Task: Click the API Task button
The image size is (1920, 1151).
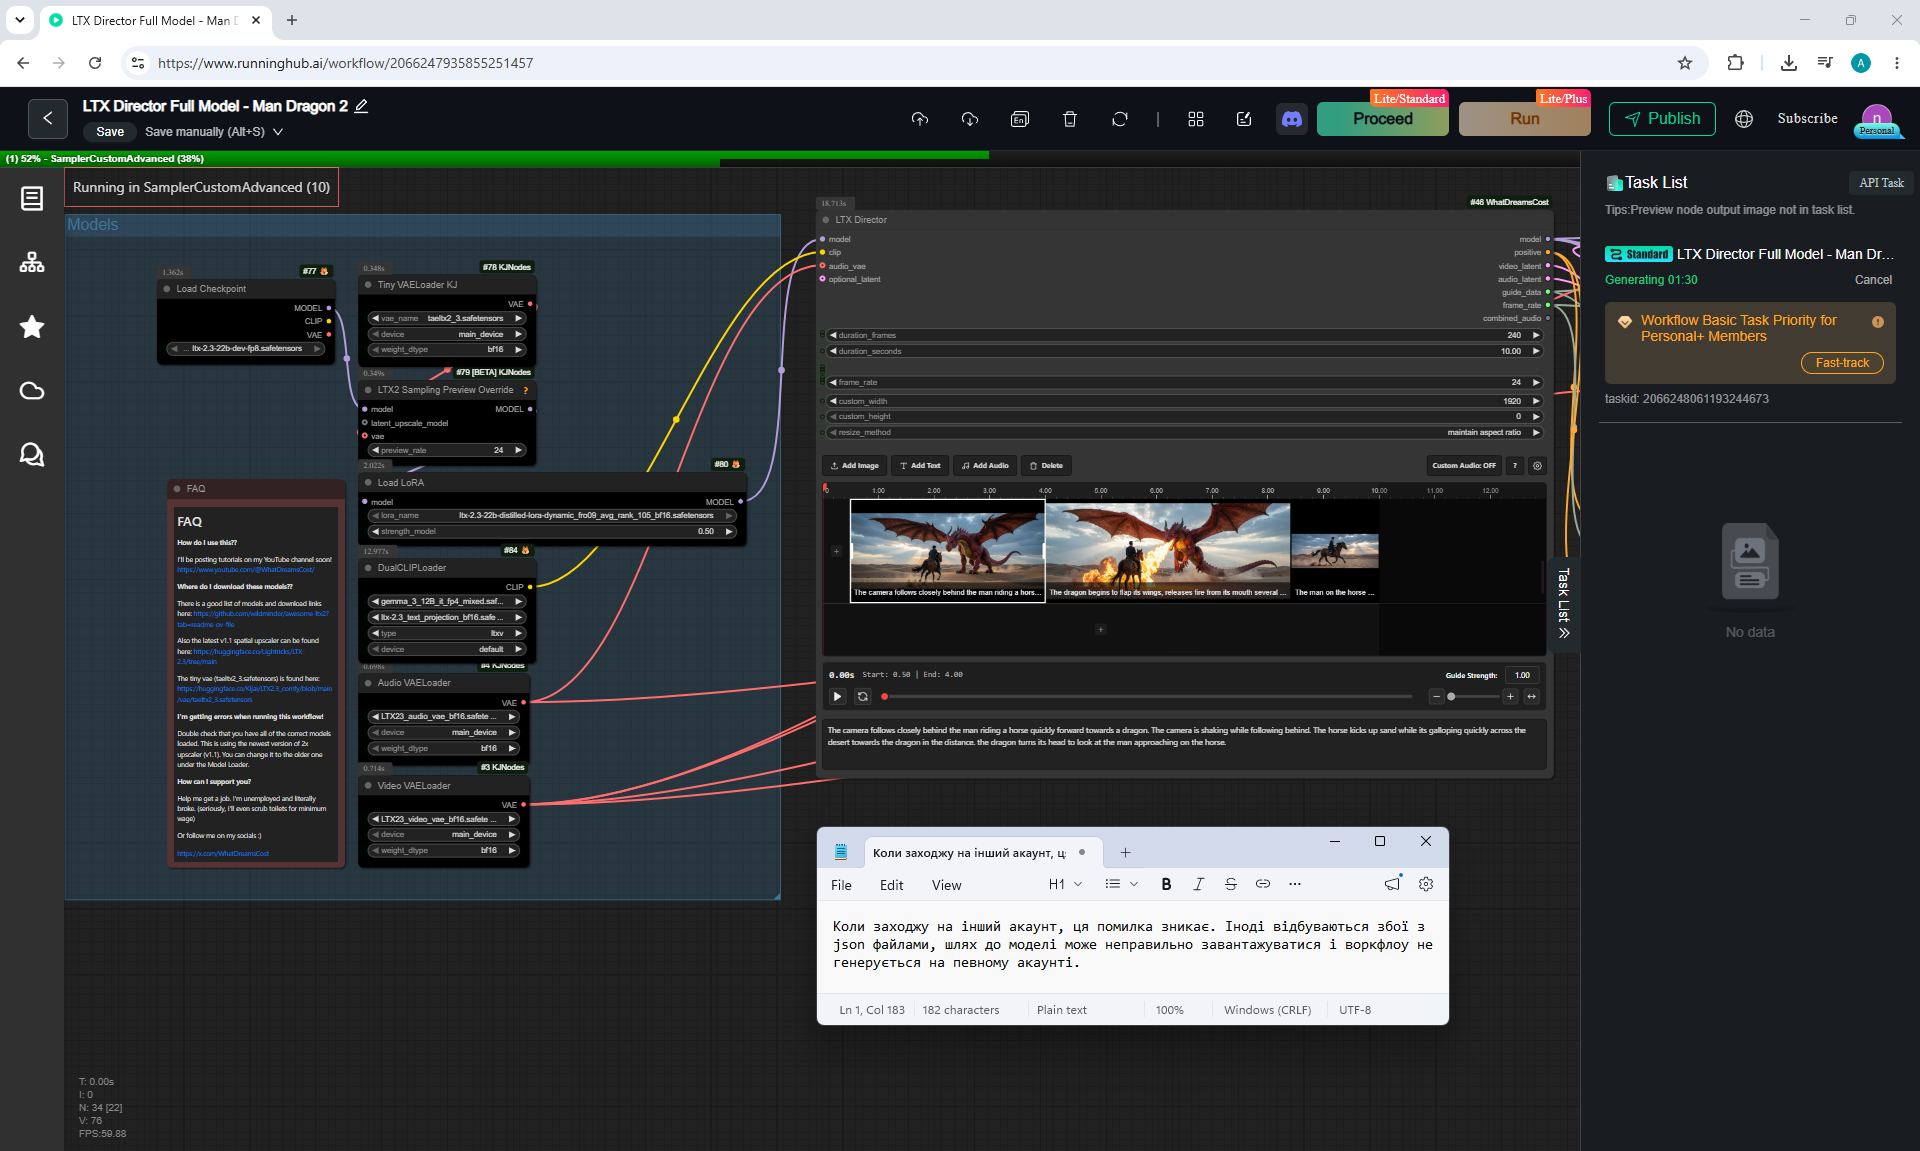Action: click(x=1881, y=183)
